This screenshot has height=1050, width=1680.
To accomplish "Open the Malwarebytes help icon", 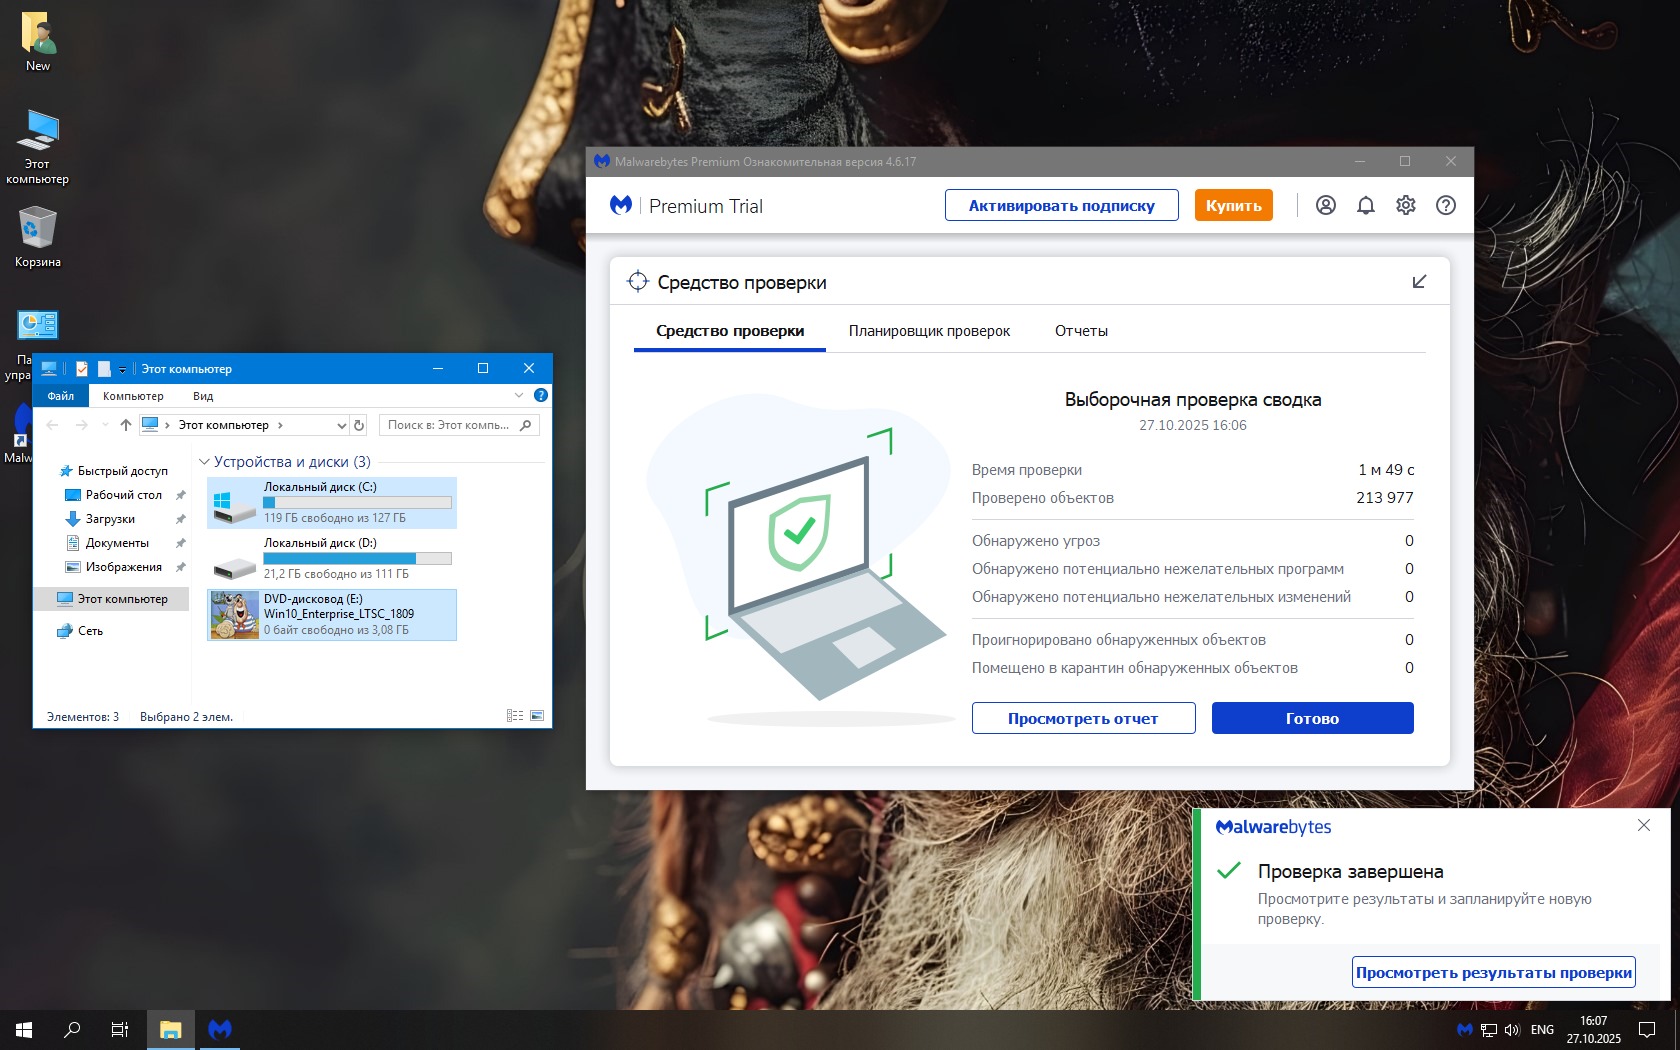I will 1445,205.
